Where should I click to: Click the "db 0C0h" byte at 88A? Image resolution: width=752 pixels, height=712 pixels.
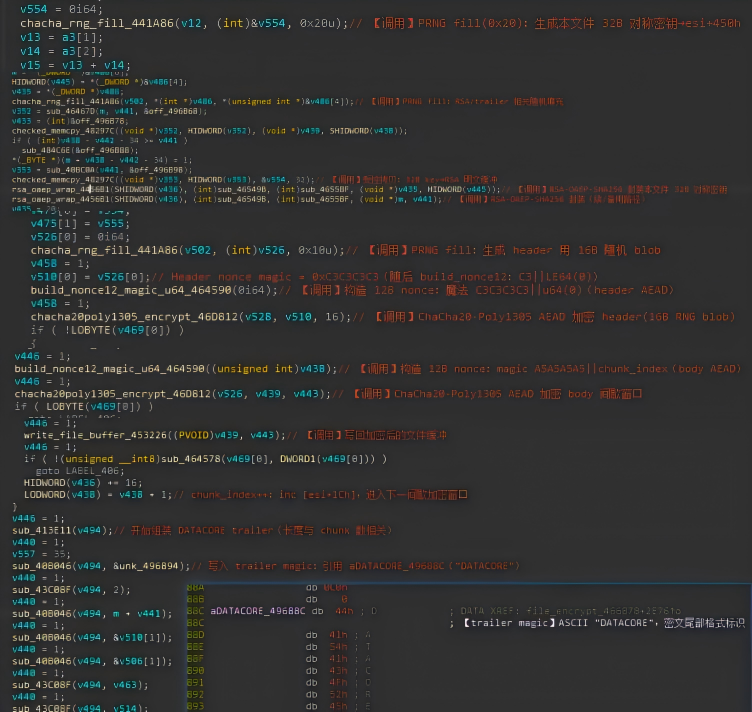(329, 587)
